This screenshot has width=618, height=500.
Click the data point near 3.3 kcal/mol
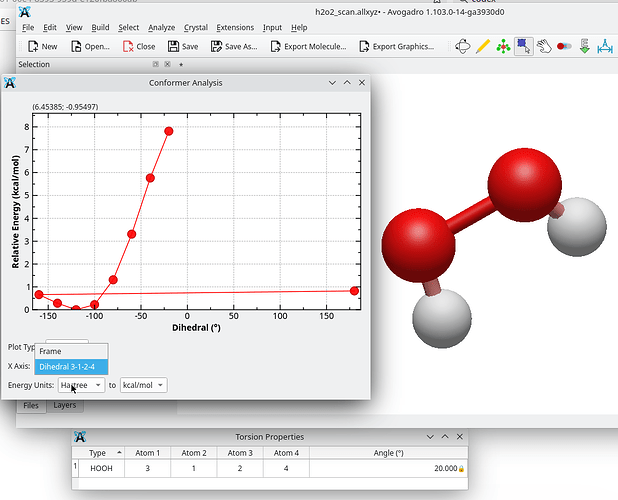point(132,234)
